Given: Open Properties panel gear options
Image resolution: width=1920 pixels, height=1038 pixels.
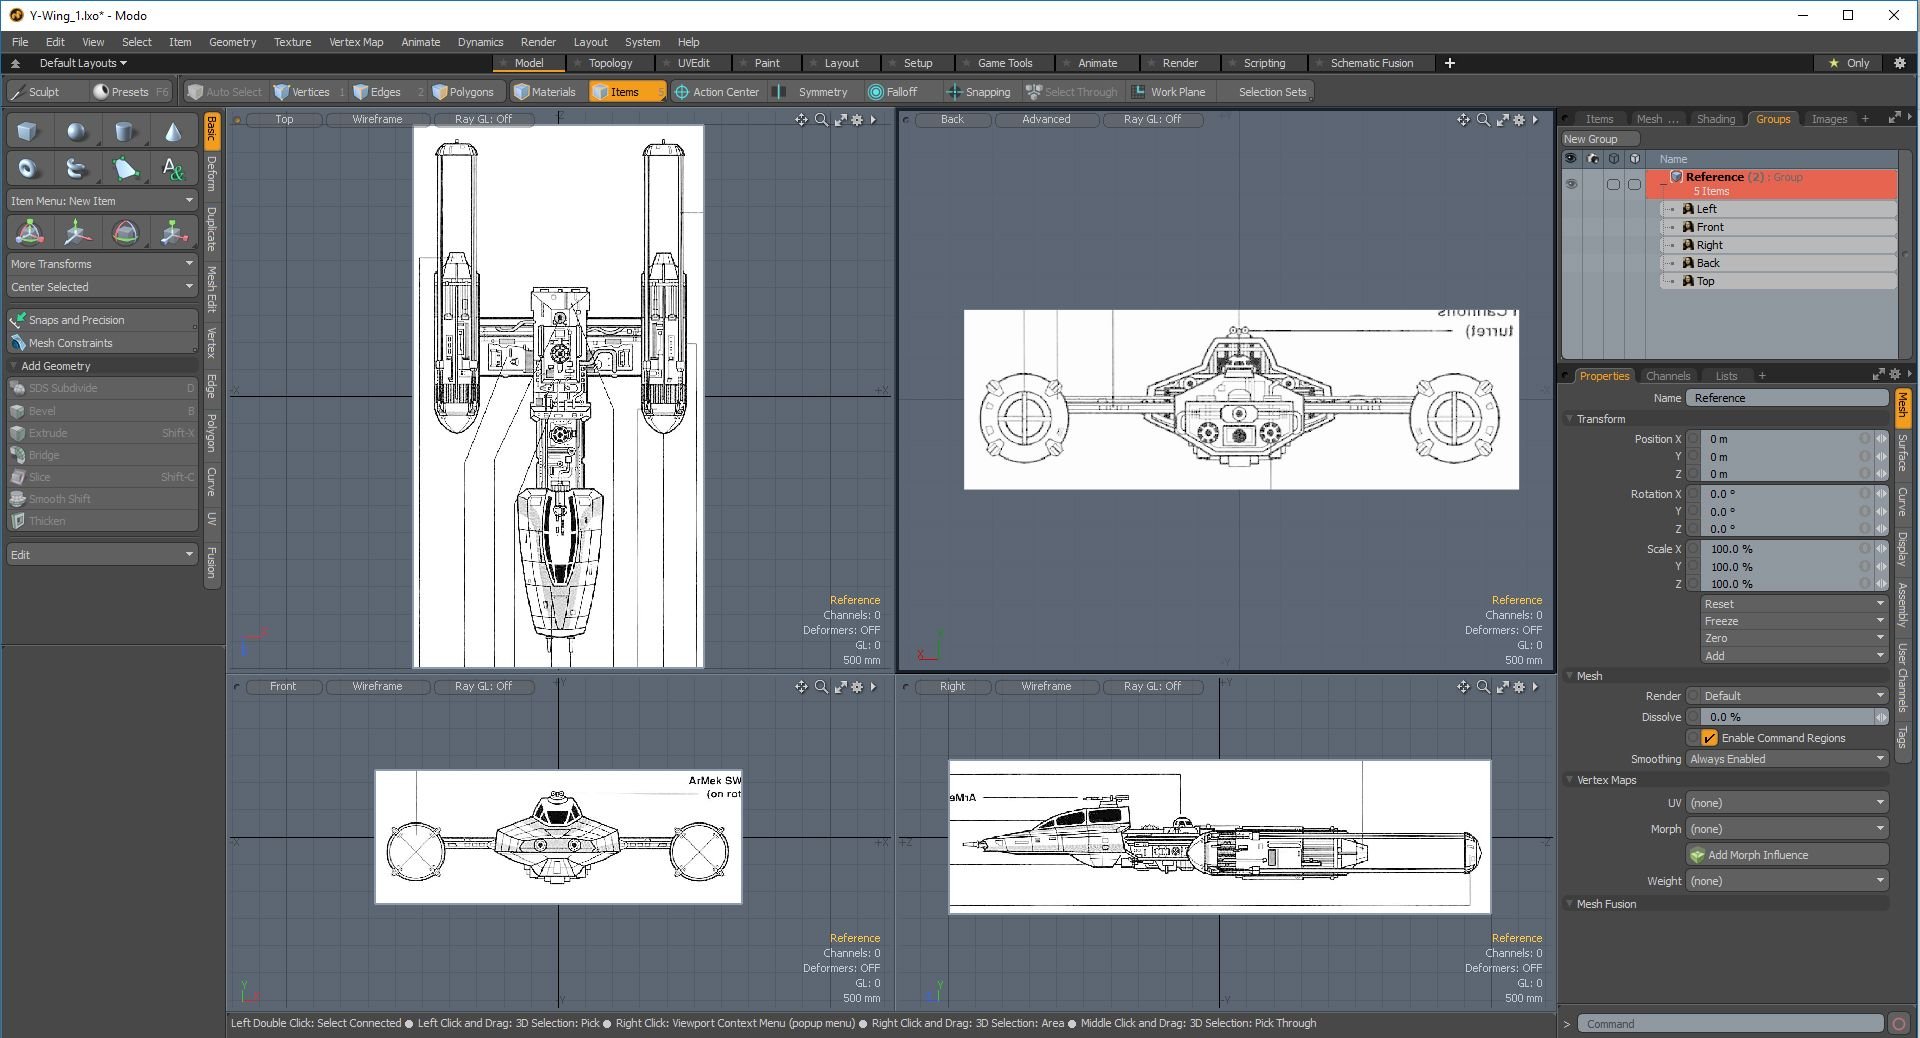Looking at the screenshot, I should (1895, 375).
